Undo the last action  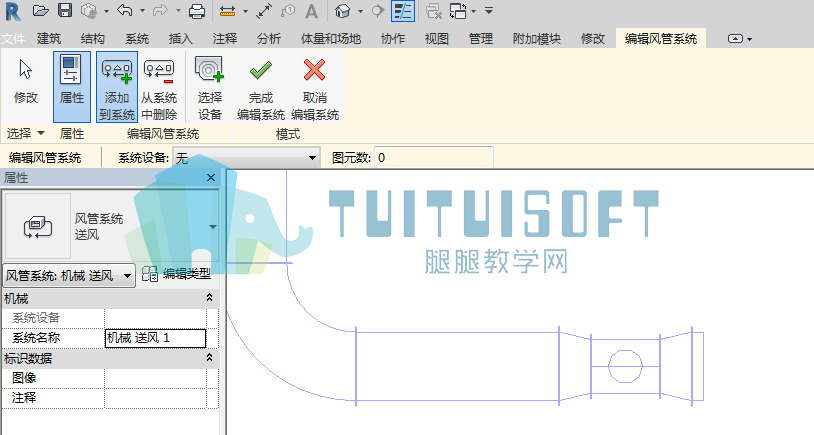point(125,10)
